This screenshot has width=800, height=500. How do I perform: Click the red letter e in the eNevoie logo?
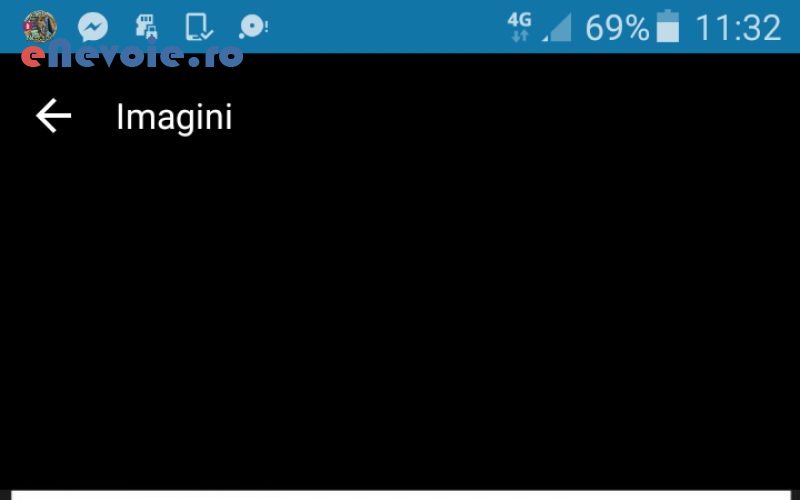coord(32,57)
